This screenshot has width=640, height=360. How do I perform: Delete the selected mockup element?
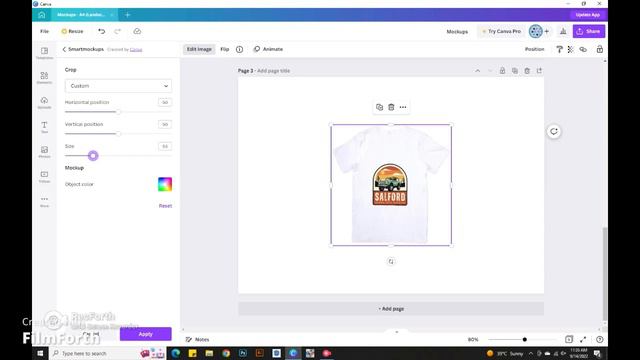pos(391,107)
